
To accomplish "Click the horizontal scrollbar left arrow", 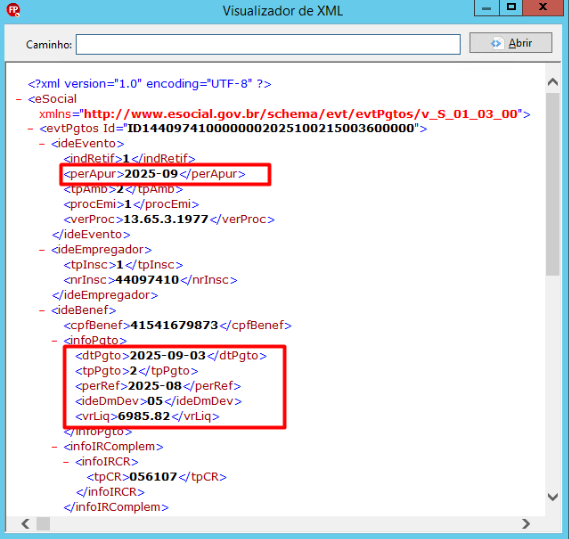I will pyautogui.click(x=25, y=524).
